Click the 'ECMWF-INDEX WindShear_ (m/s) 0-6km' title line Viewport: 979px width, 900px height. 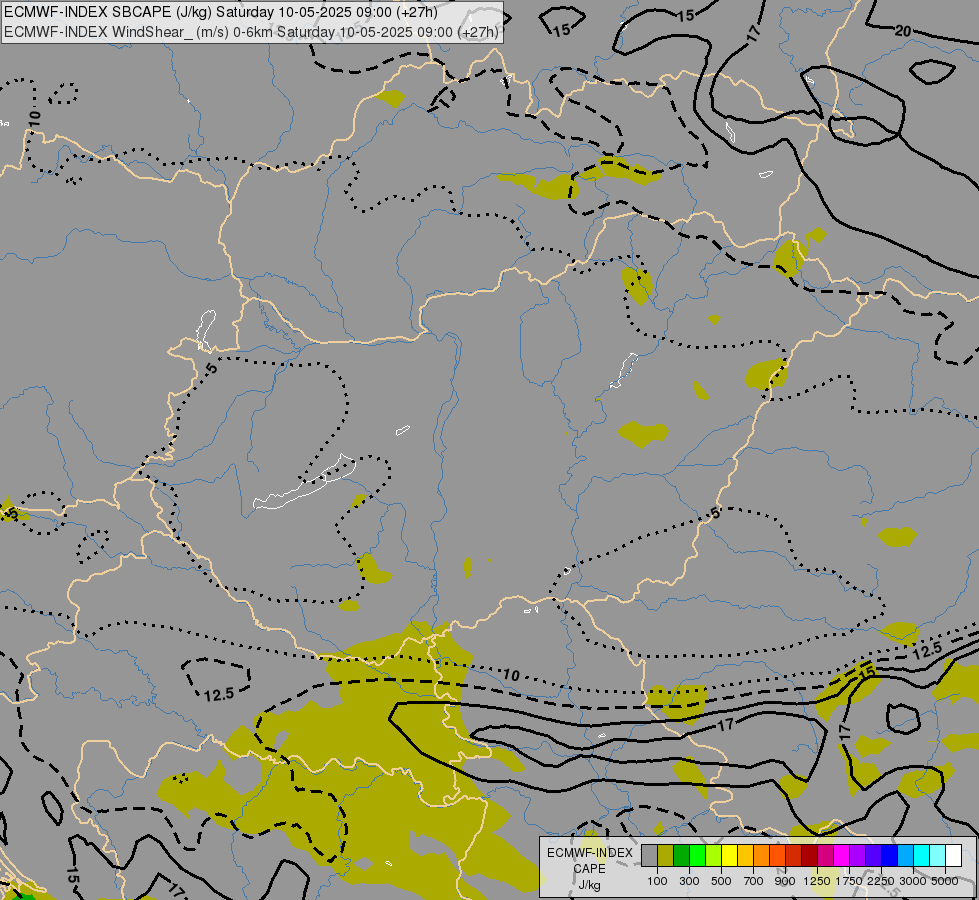251,32
